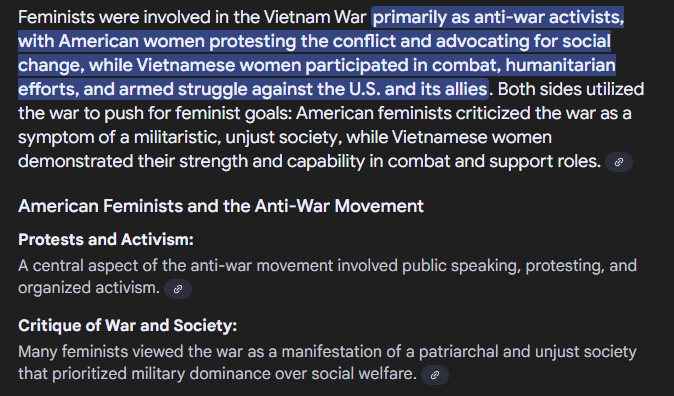Open the source link icon after "support roles."
This screenshot has height=396, width=674.
[x=619, y=162]
